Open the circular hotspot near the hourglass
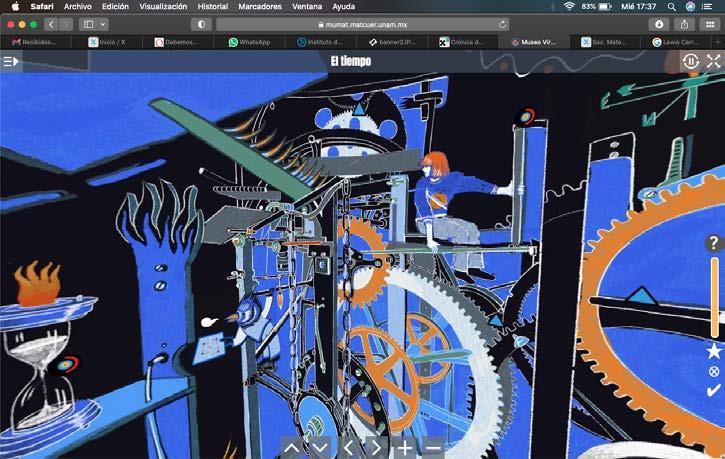 pyautogui.click(x=66, y=365)
